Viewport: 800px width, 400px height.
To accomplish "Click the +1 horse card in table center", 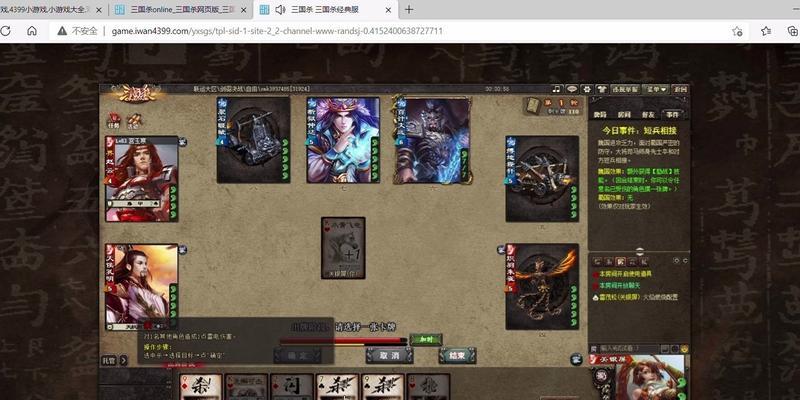I will point(343,248).
